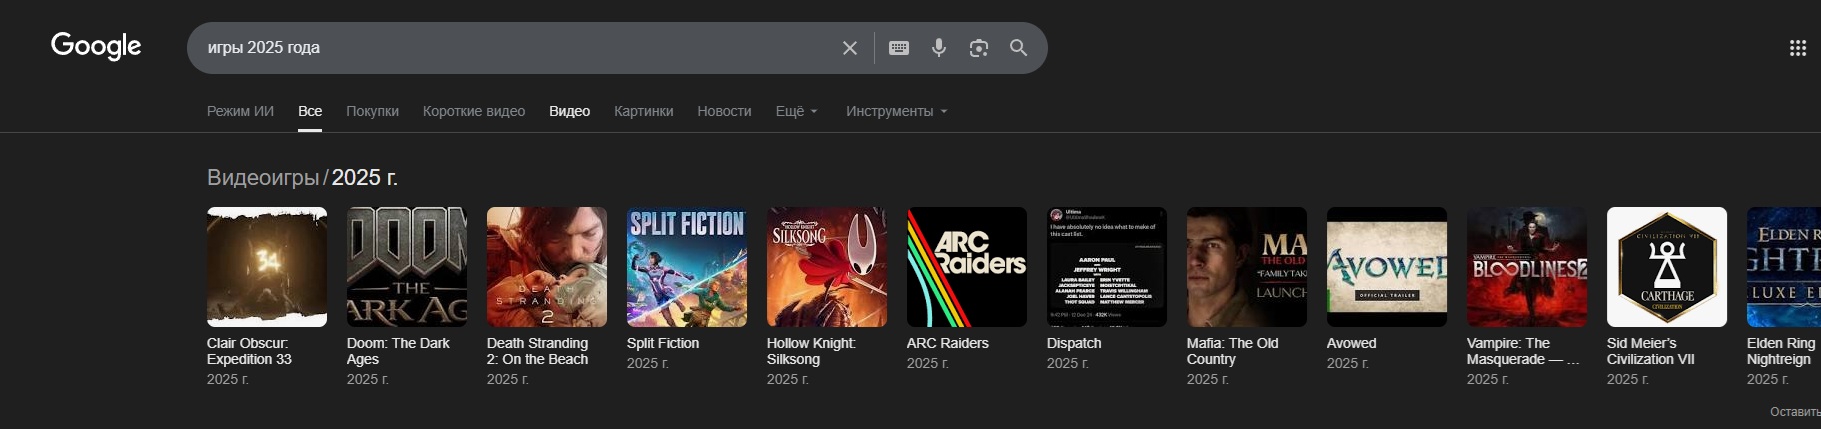This screenshot has width=1821, height=429.
Task: Start voice search with the microphone icon
Action: tap(939, 48)
